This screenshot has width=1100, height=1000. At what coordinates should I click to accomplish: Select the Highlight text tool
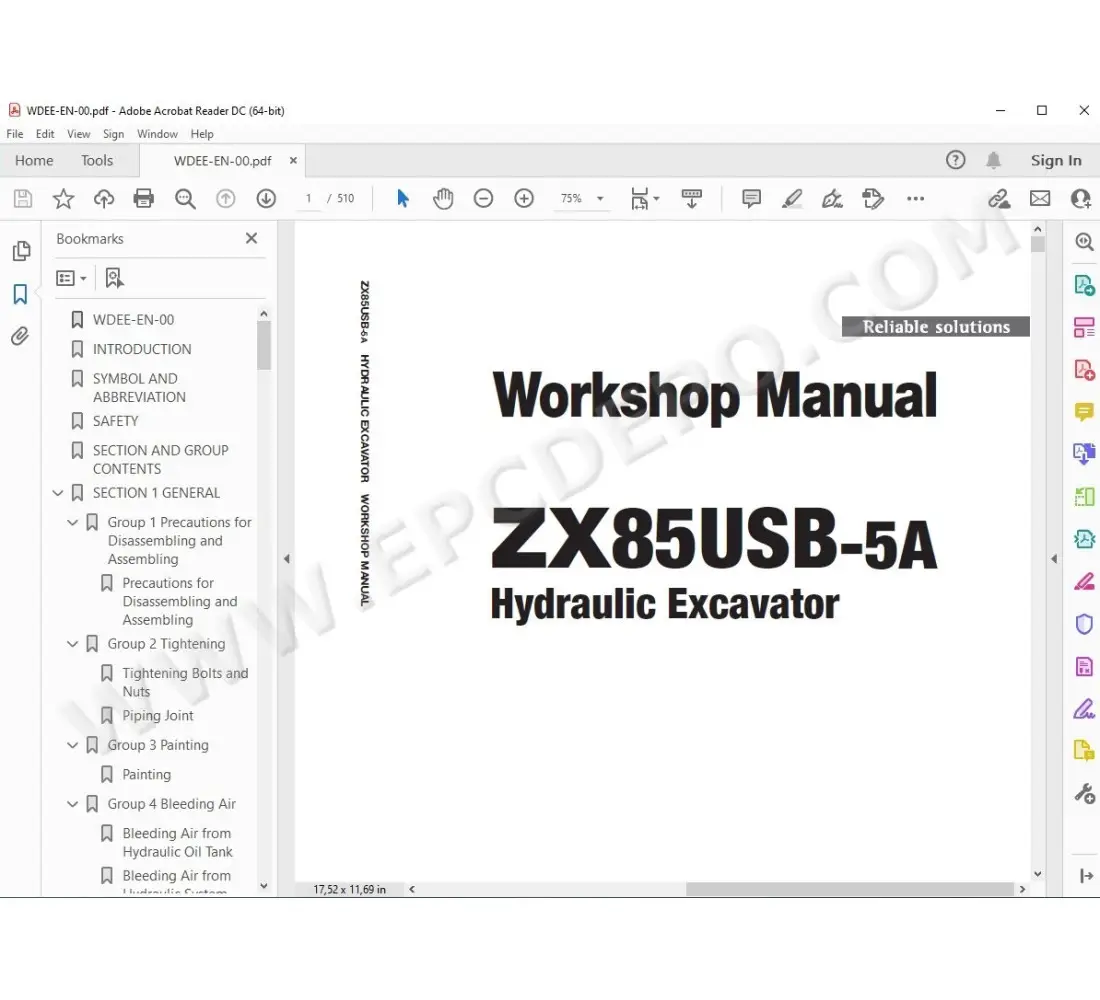[792, 199]
